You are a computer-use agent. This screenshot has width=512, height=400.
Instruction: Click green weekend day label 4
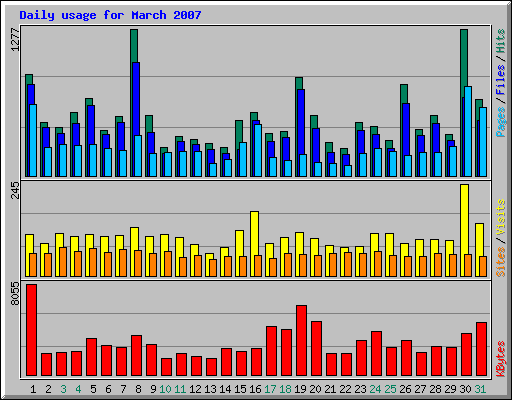pyautogui.click(x=78, y=389)
